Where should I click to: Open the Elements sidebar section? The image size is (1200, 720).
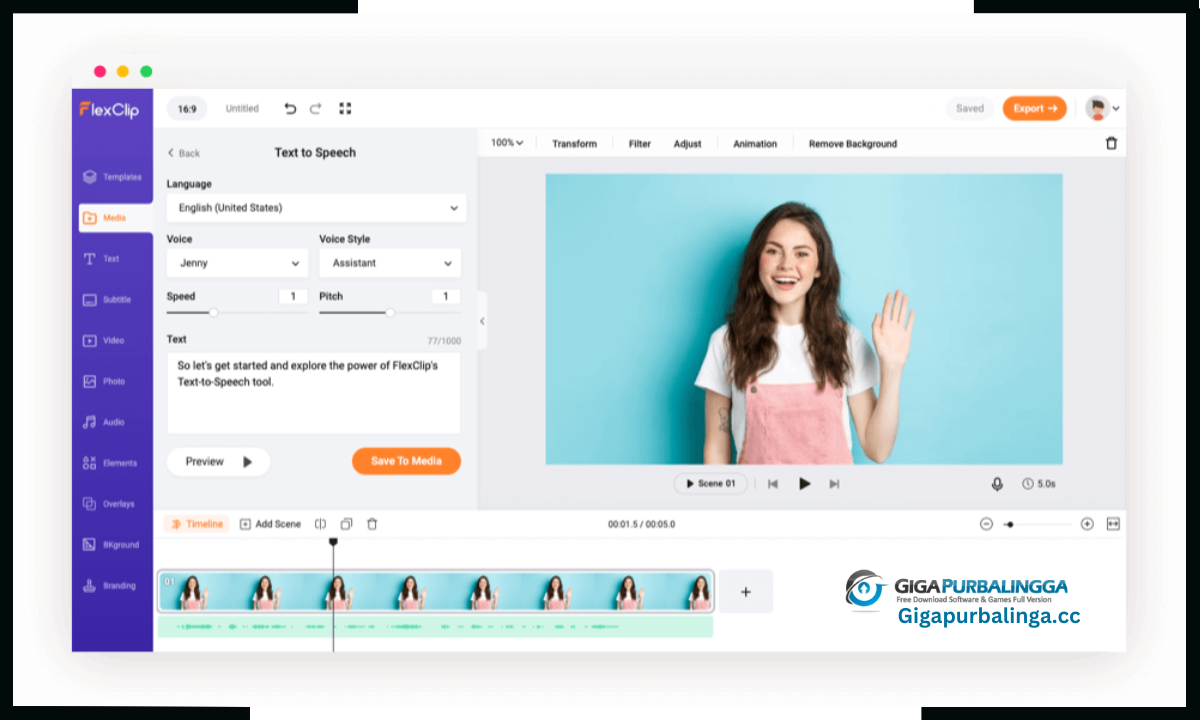[112, 463]
